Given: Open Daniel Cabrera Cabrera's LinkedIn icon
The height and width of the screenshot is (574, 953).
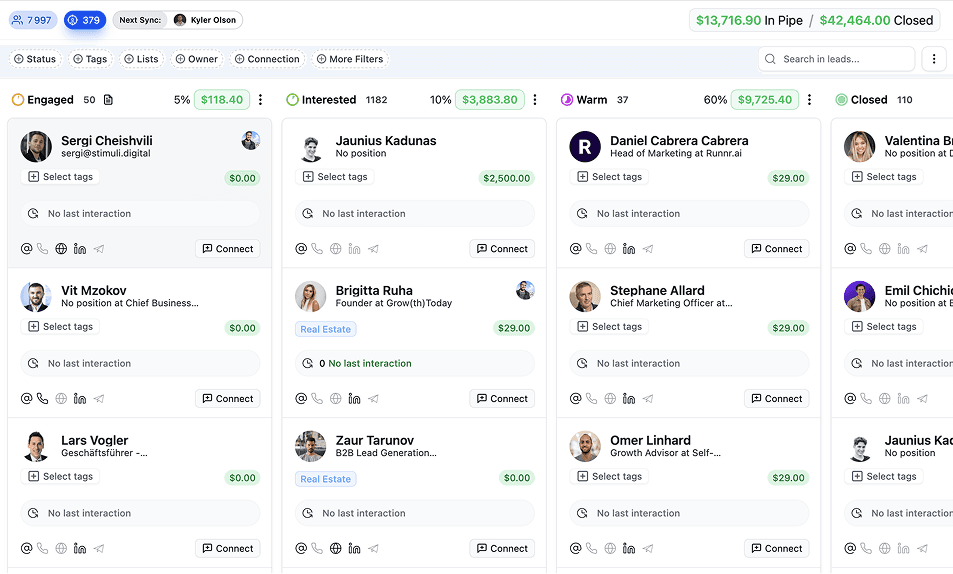Looking at the screenshot, I should click(629, 249).
